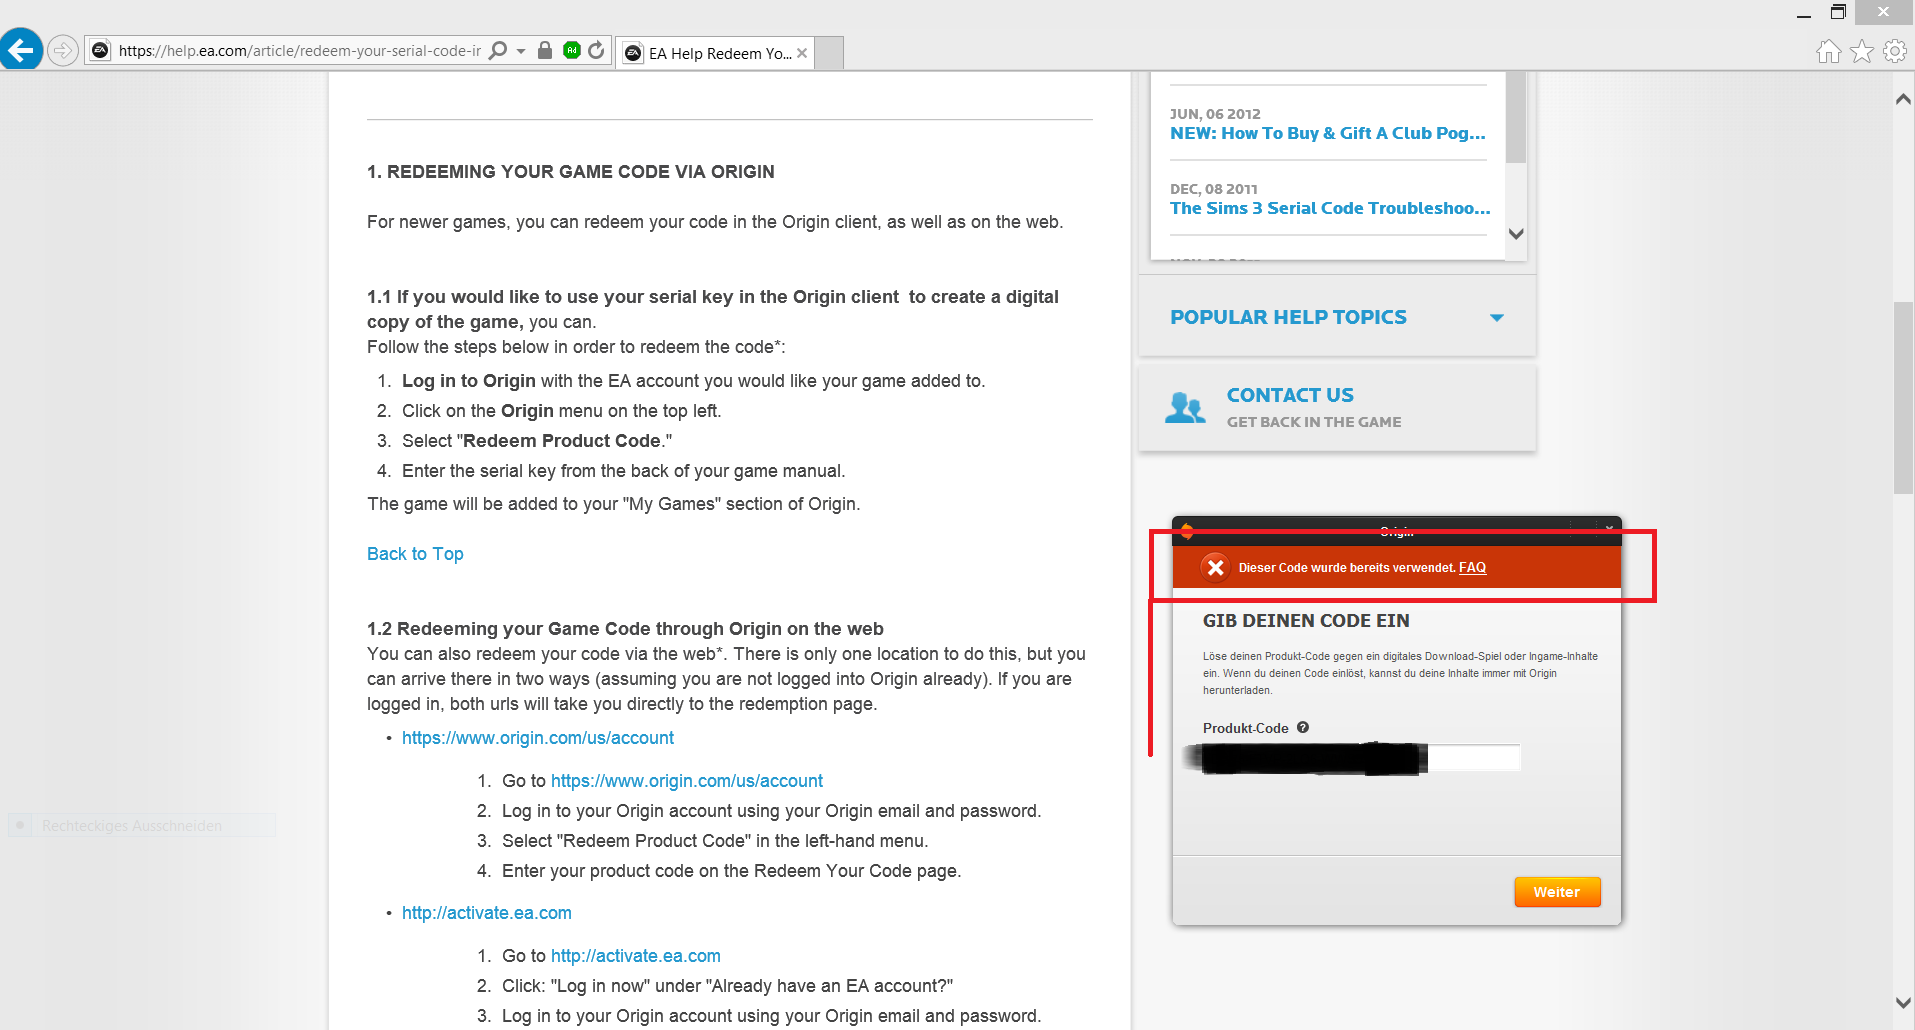This screenshot has height=1030, width=1915.
Task: Open a new blank tab
Action: coord(829,53)
